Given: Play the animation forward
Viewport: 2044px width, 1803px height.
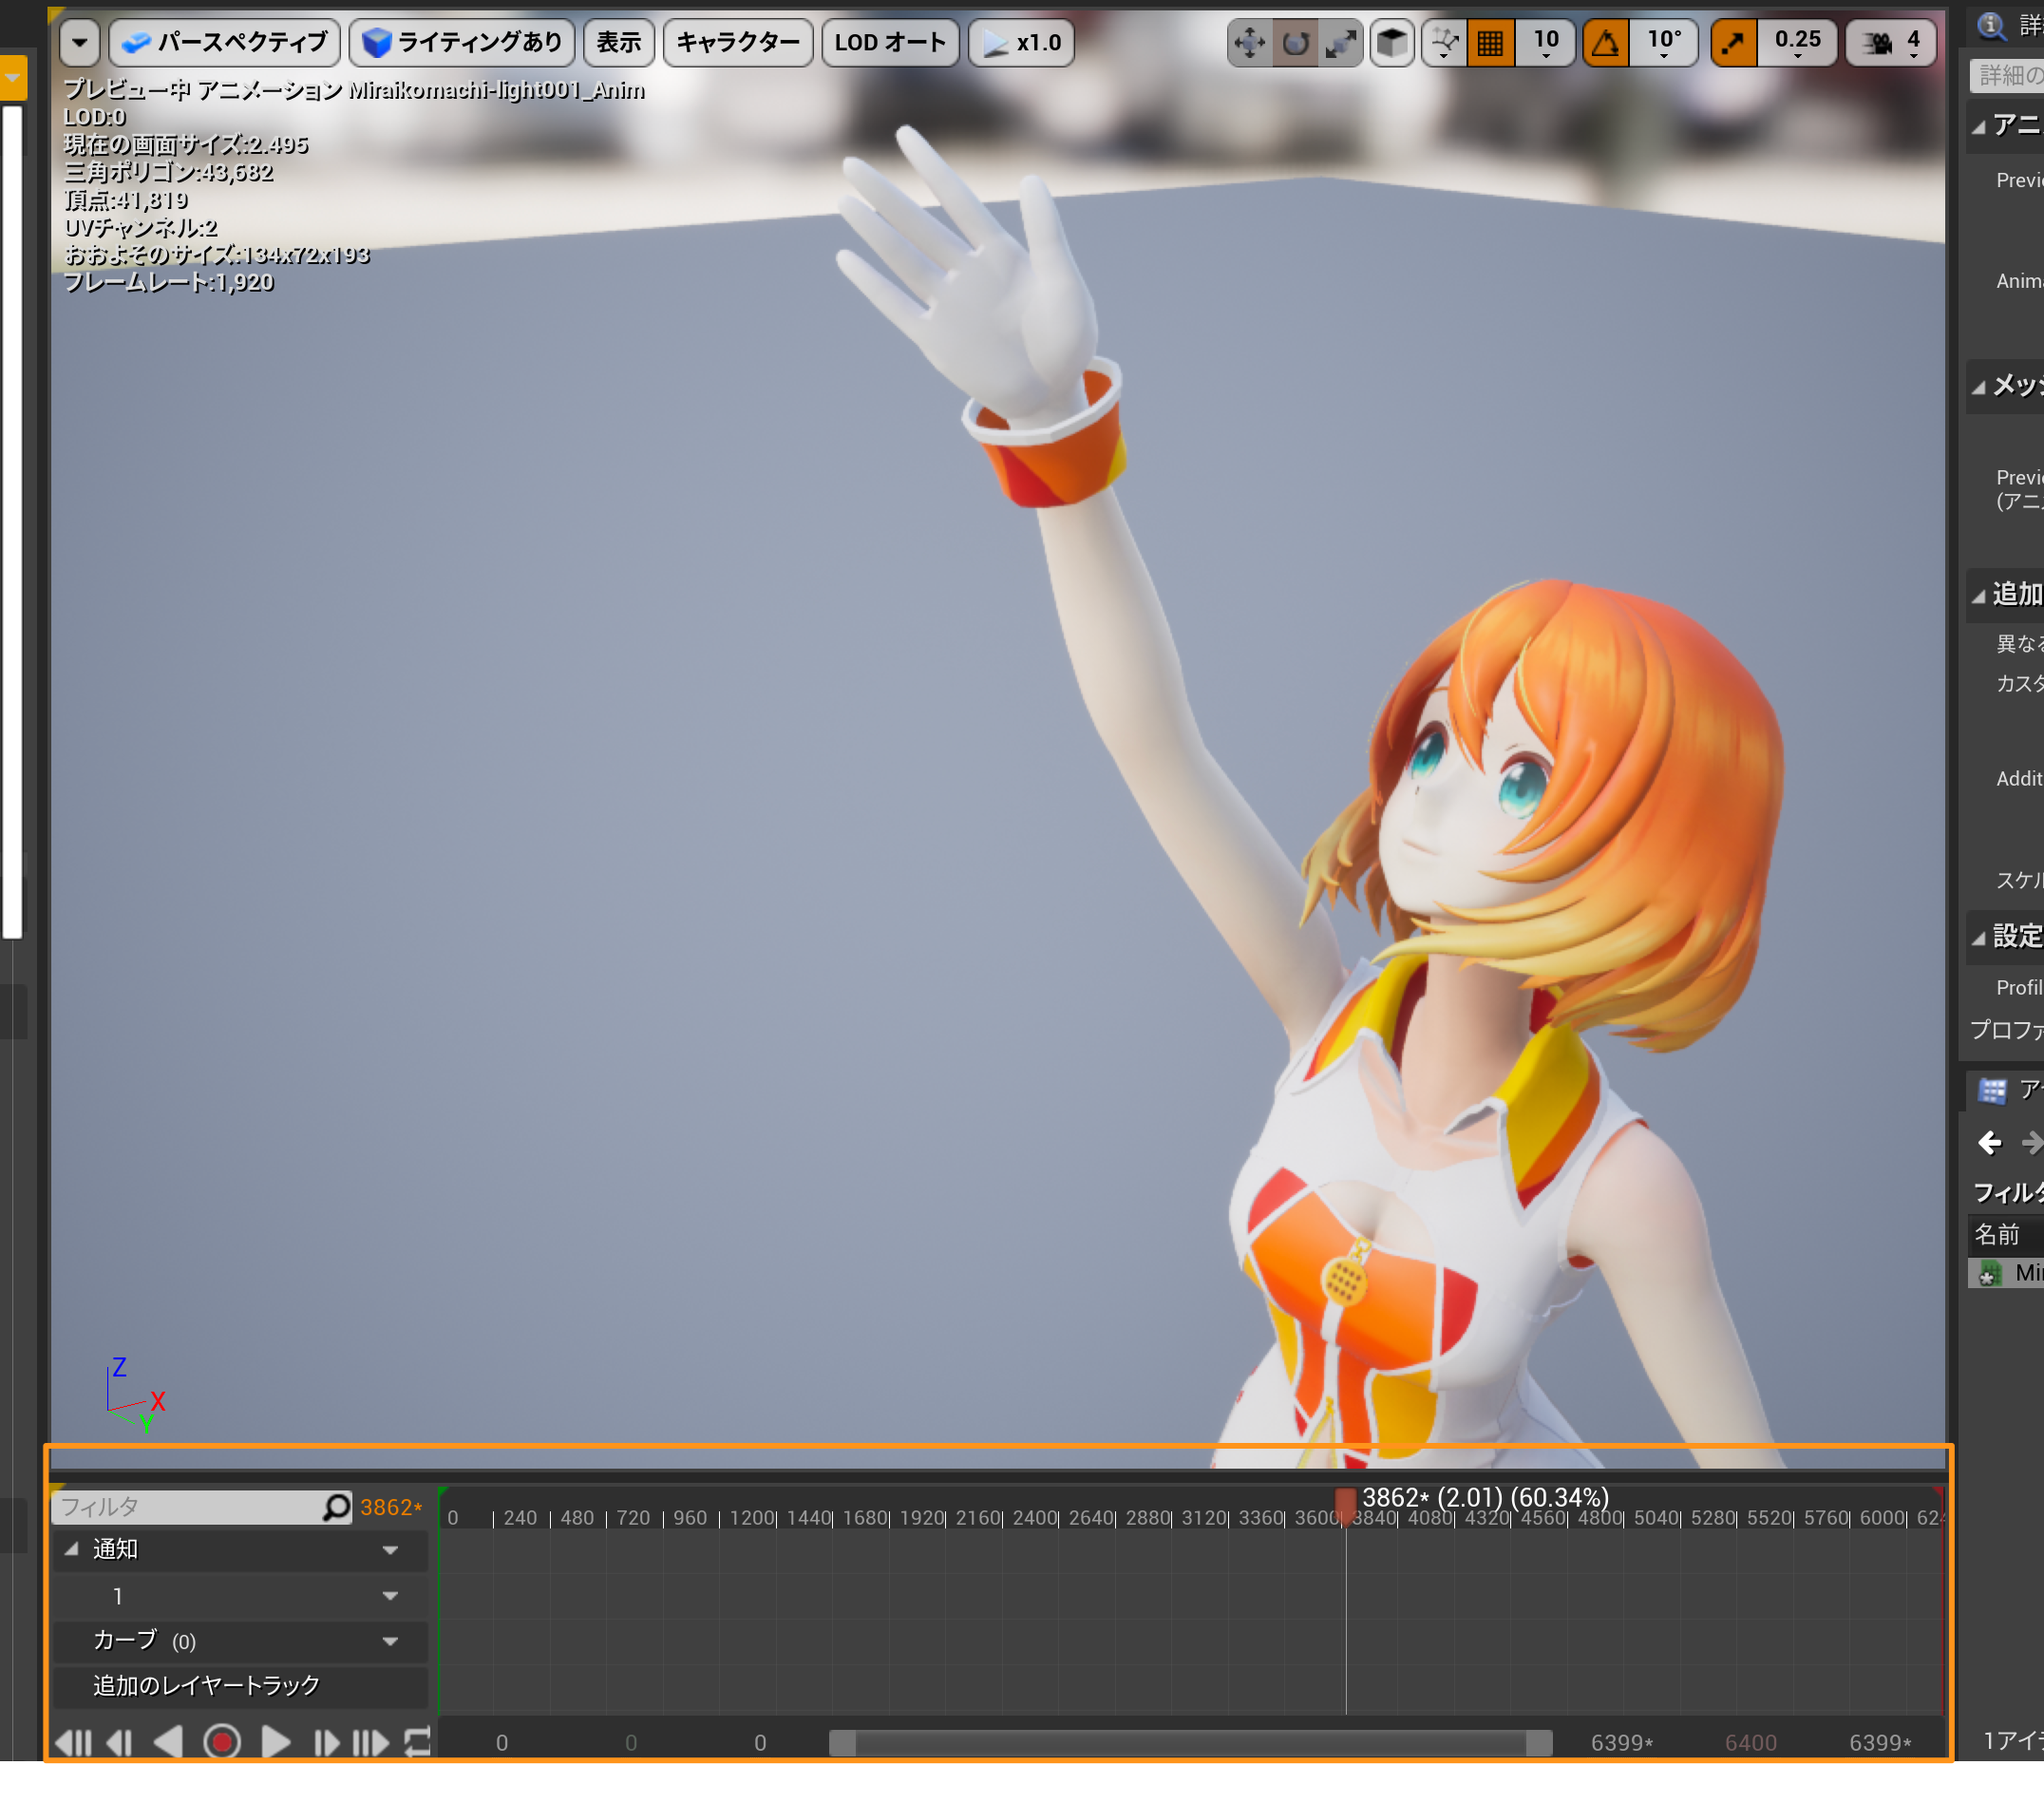Looking at the screenshot, I should coord(276,1743).
